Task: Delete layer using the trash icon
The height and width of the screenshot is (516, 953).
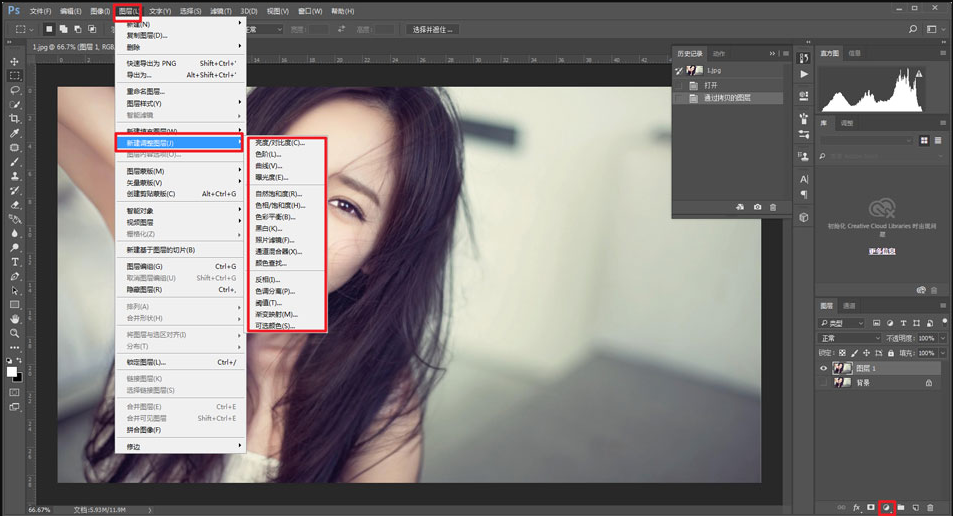Action: pyautogui.click(x=930, y=508)
